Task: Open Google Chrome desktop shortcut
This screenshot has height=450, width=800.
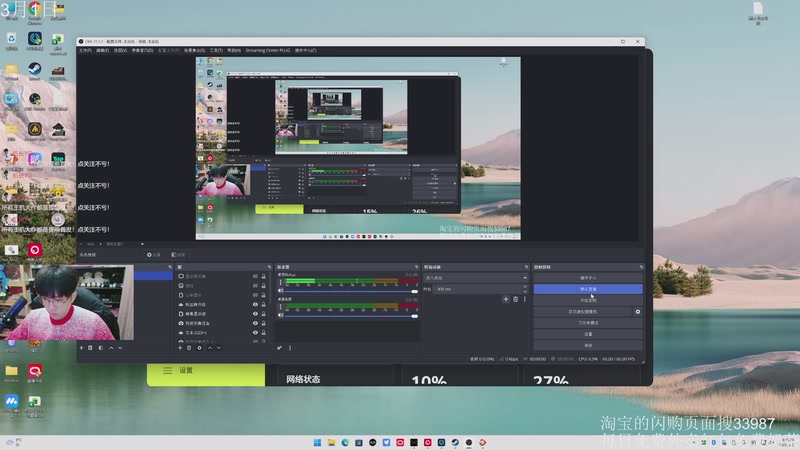Action: pyautogui.click(x=35, y=12)
